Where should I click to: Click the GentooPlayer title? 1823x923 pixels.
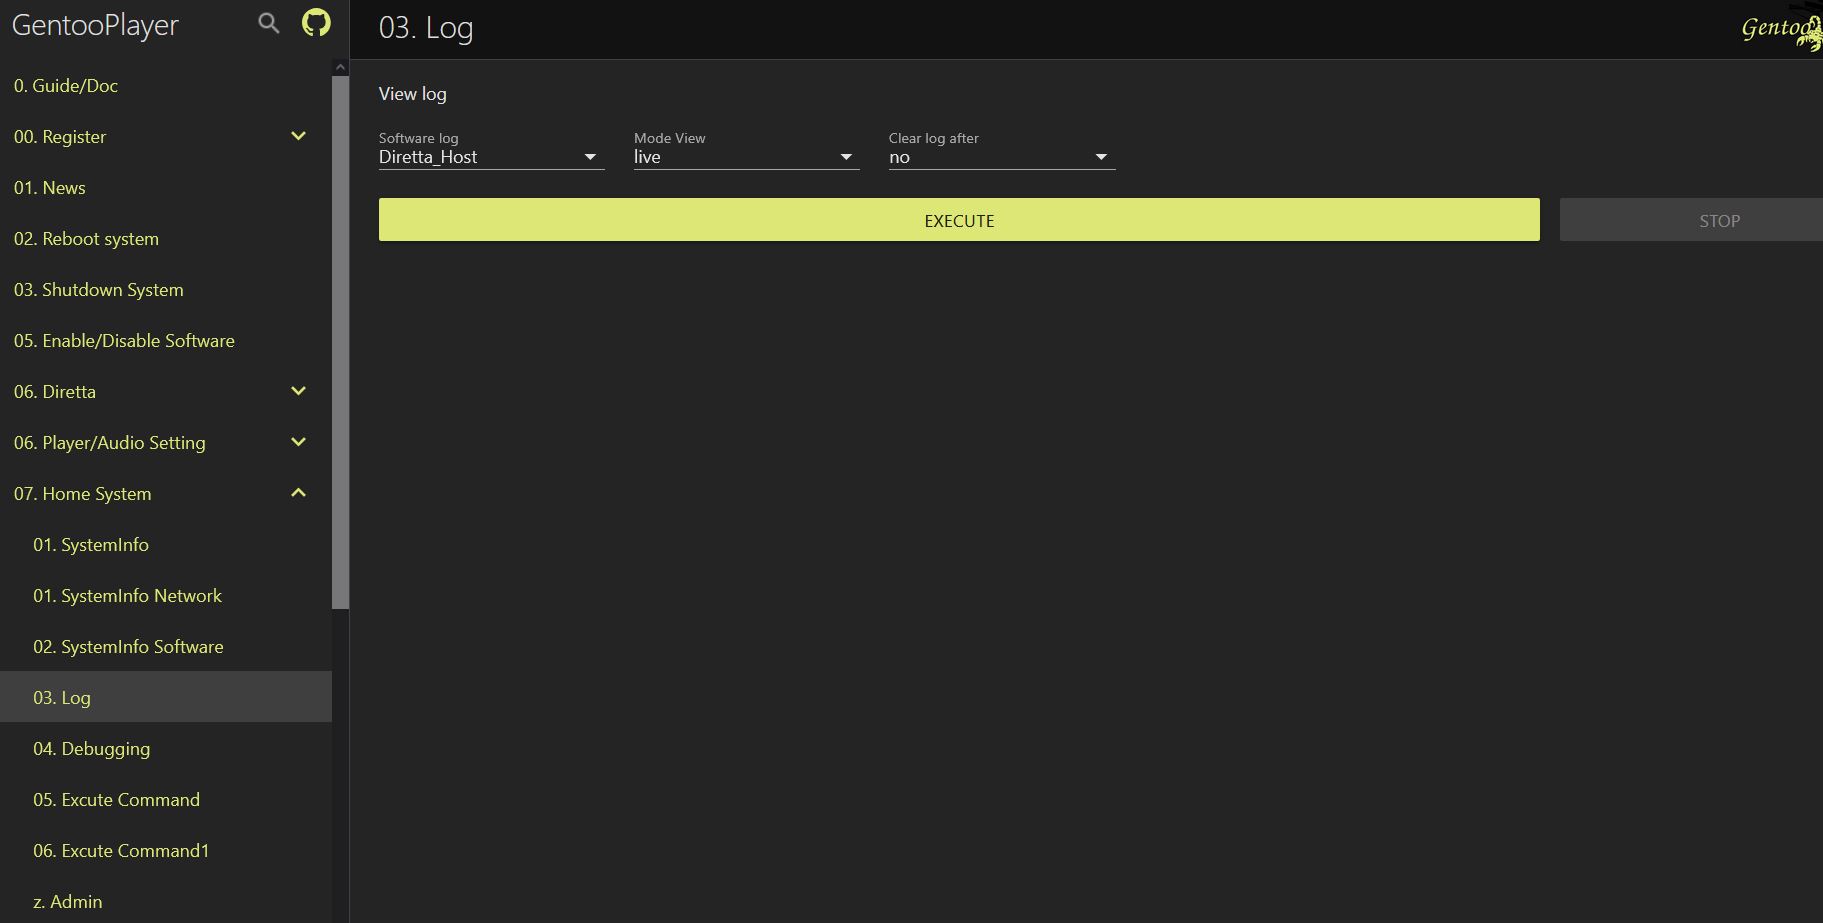tap(95, 25)
